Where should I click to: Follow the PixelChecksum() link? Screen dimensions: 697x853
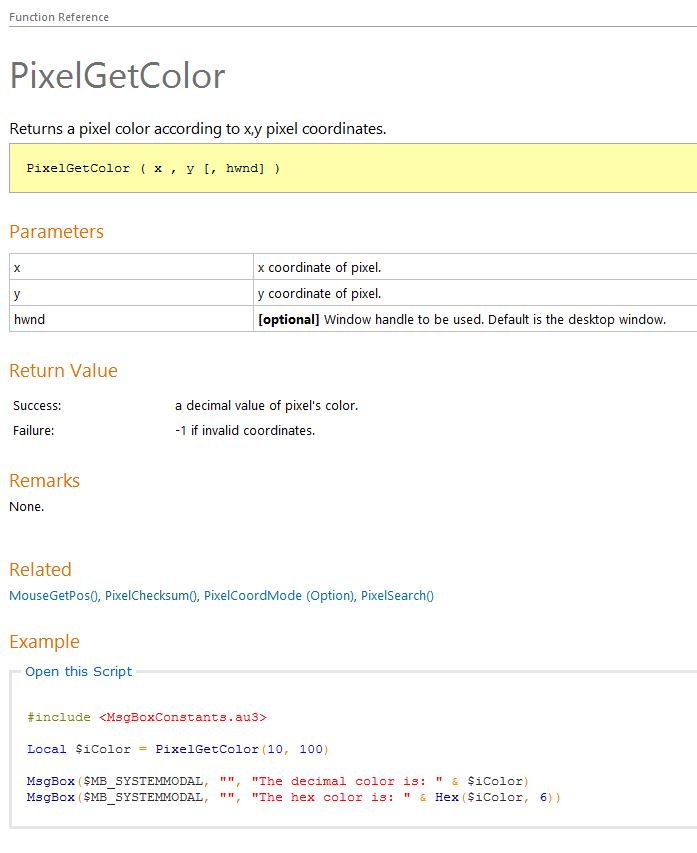151,595
